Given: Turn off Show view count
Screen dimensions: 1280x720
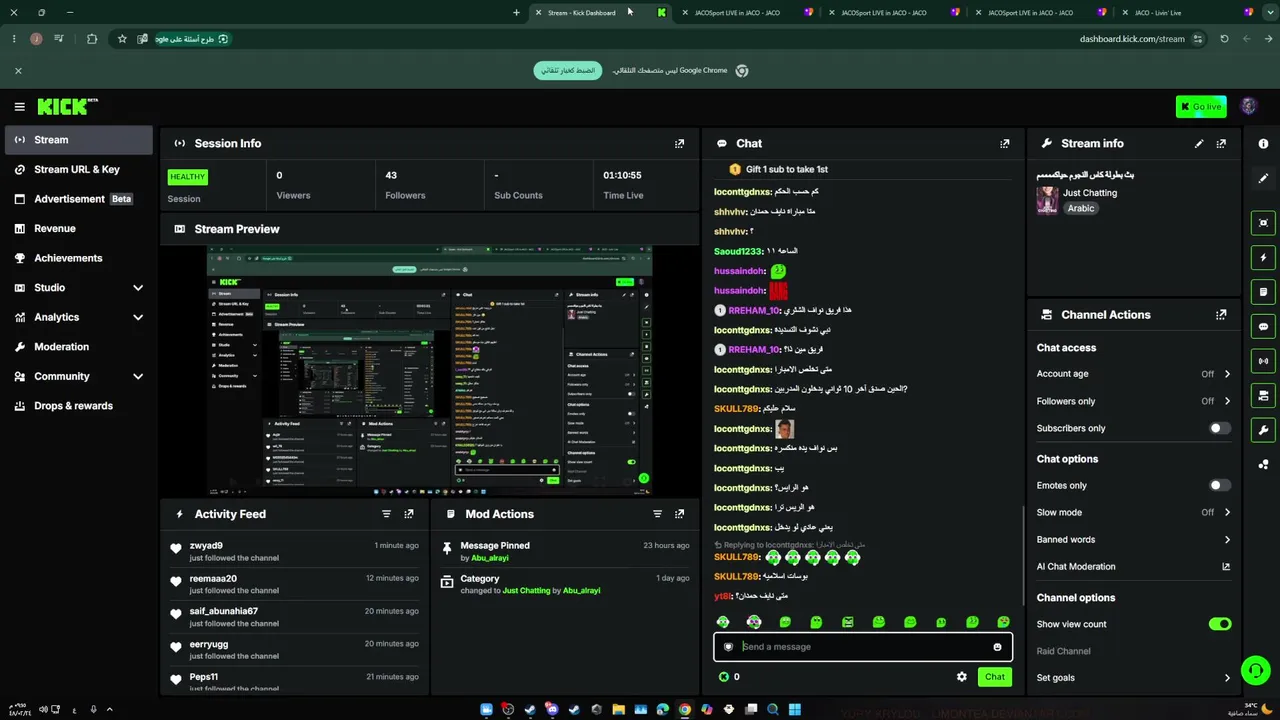Looking at the screenshot, I should click(1219, 624).
